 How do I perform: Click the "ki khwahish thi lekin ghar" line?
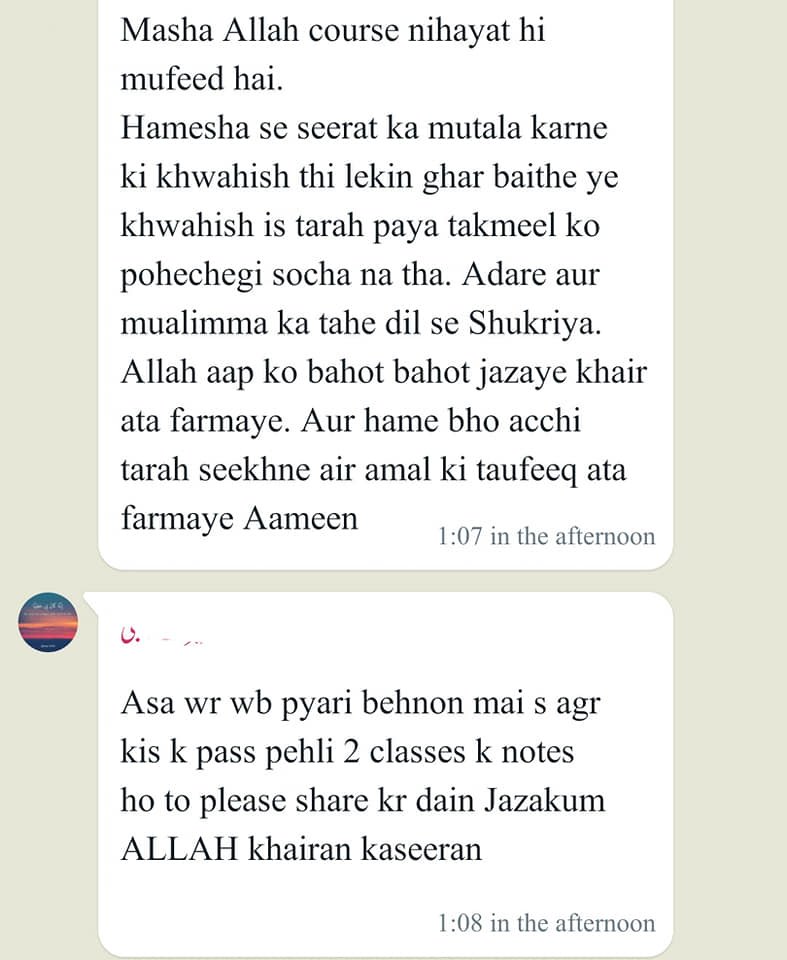pos(369,177)
